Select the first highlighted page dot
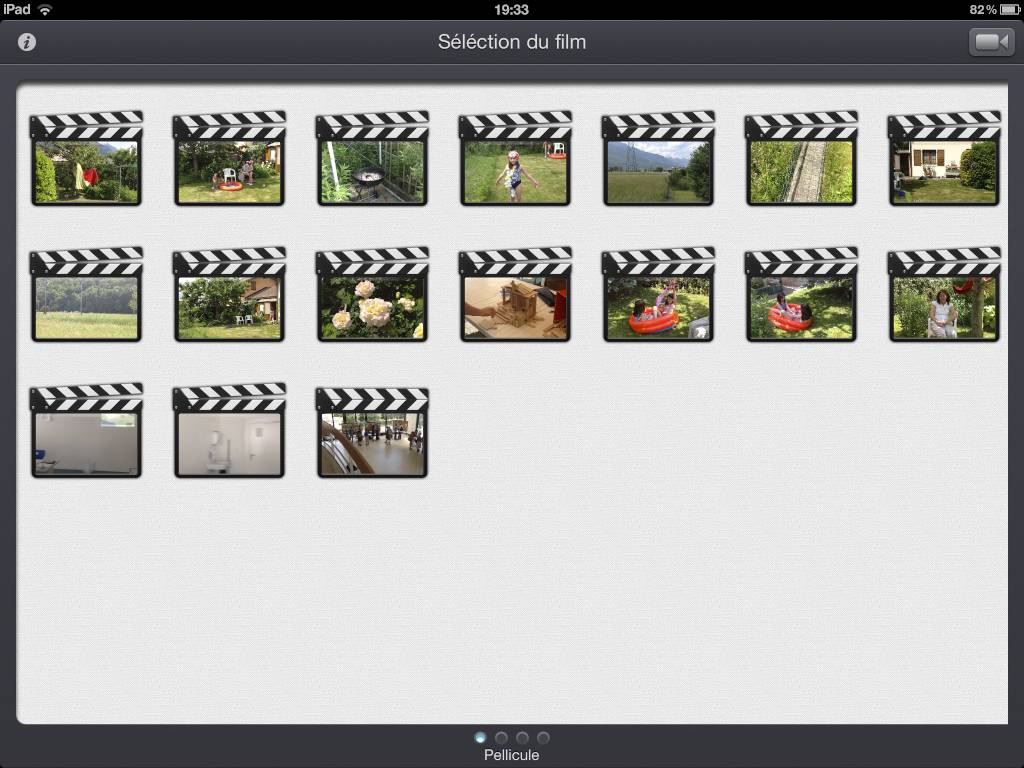Screen dimensions: 1024x768 tap(481, 738)
